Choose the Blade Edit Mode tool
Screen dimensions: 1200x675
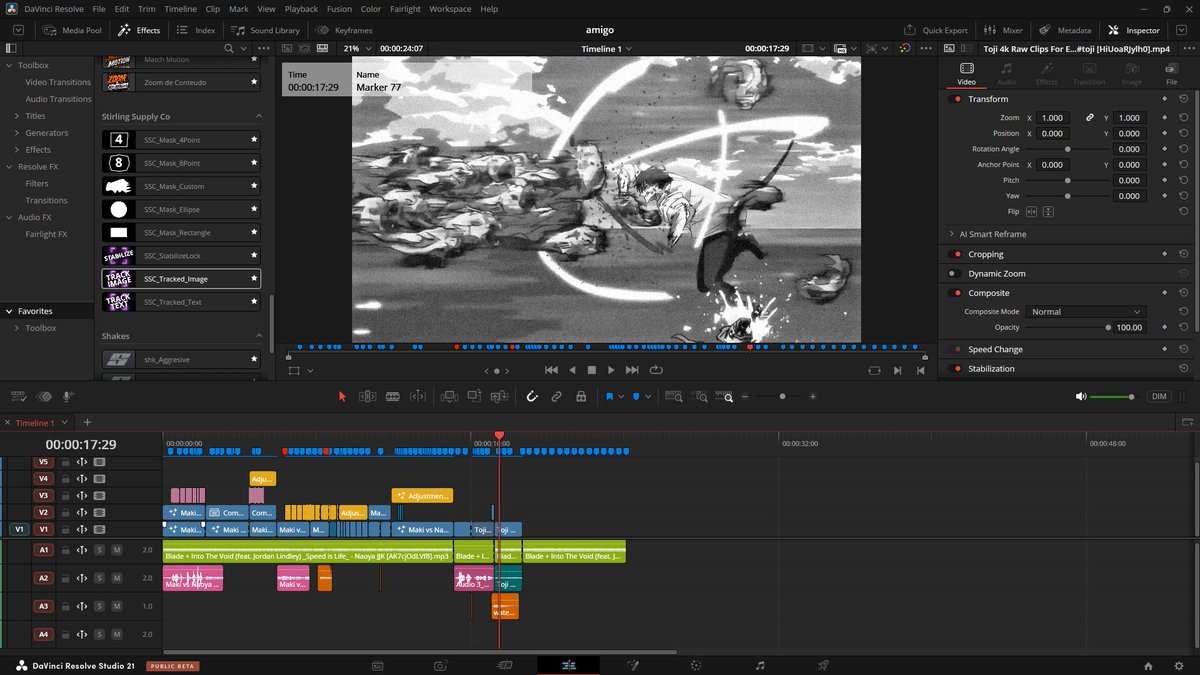point(393,397)
